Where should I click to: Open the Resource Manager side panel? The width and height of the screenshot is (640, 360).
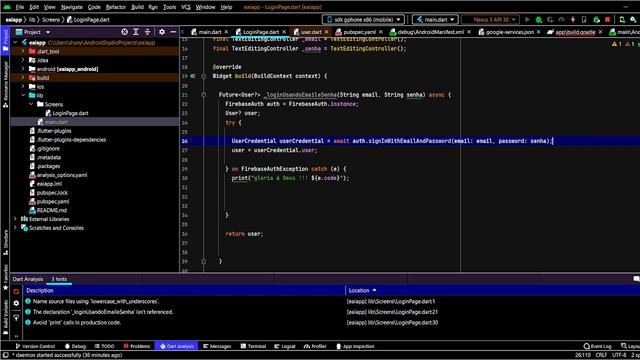[x=5, y=84]
